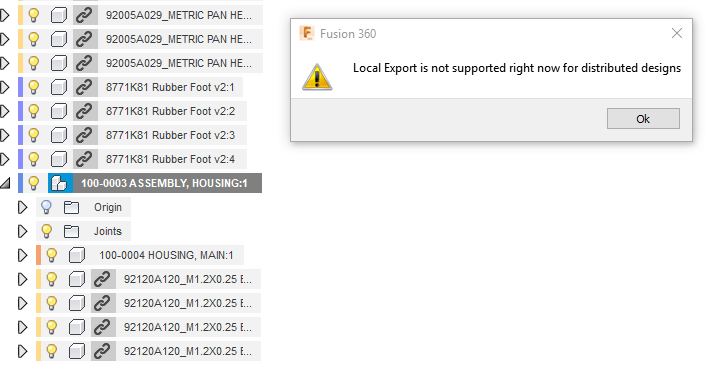
Task: Select the 100-0004 HOUSING, MAIN:1 item
Action: coord(166,255)
